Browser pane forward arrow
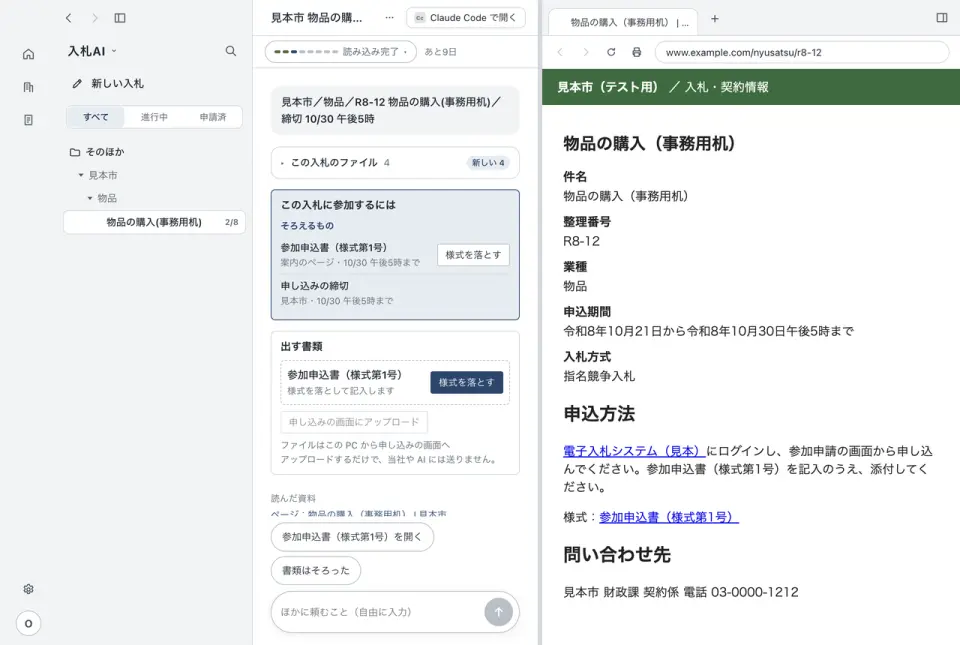 click(x=585, y=53)
